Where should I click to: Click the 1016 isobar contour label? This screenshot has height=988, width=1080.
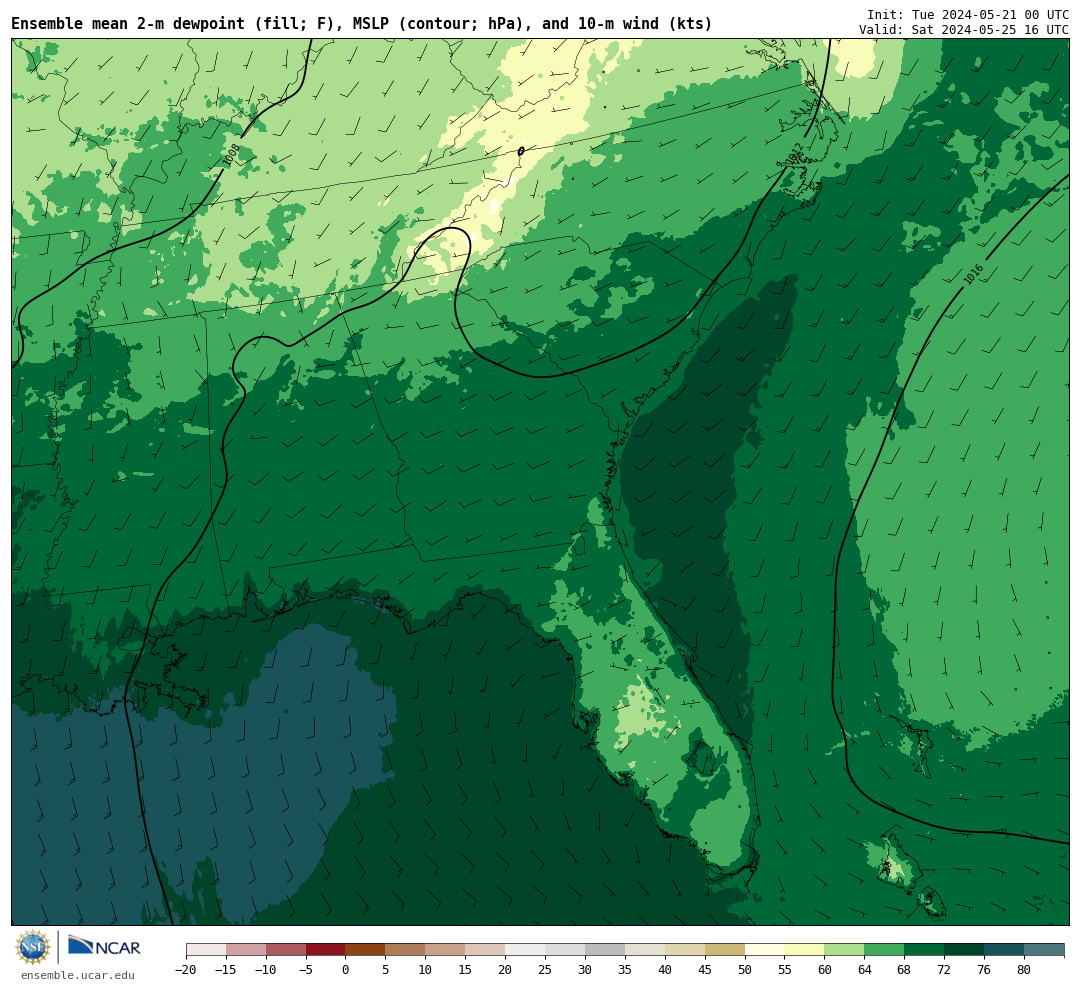[x=973, y=274]
